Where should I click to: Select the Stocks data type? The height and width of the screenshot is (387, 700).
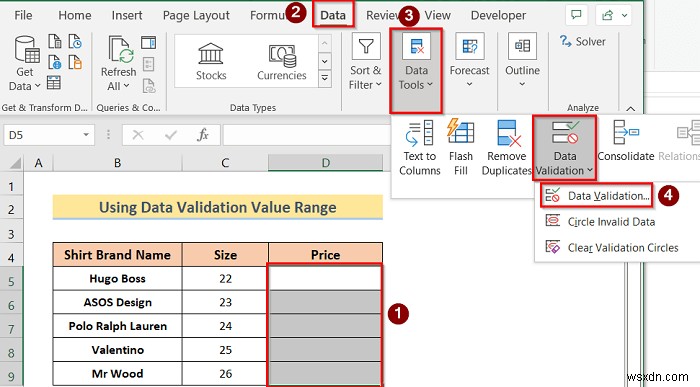pyautogui.click(x=211, y=62)
